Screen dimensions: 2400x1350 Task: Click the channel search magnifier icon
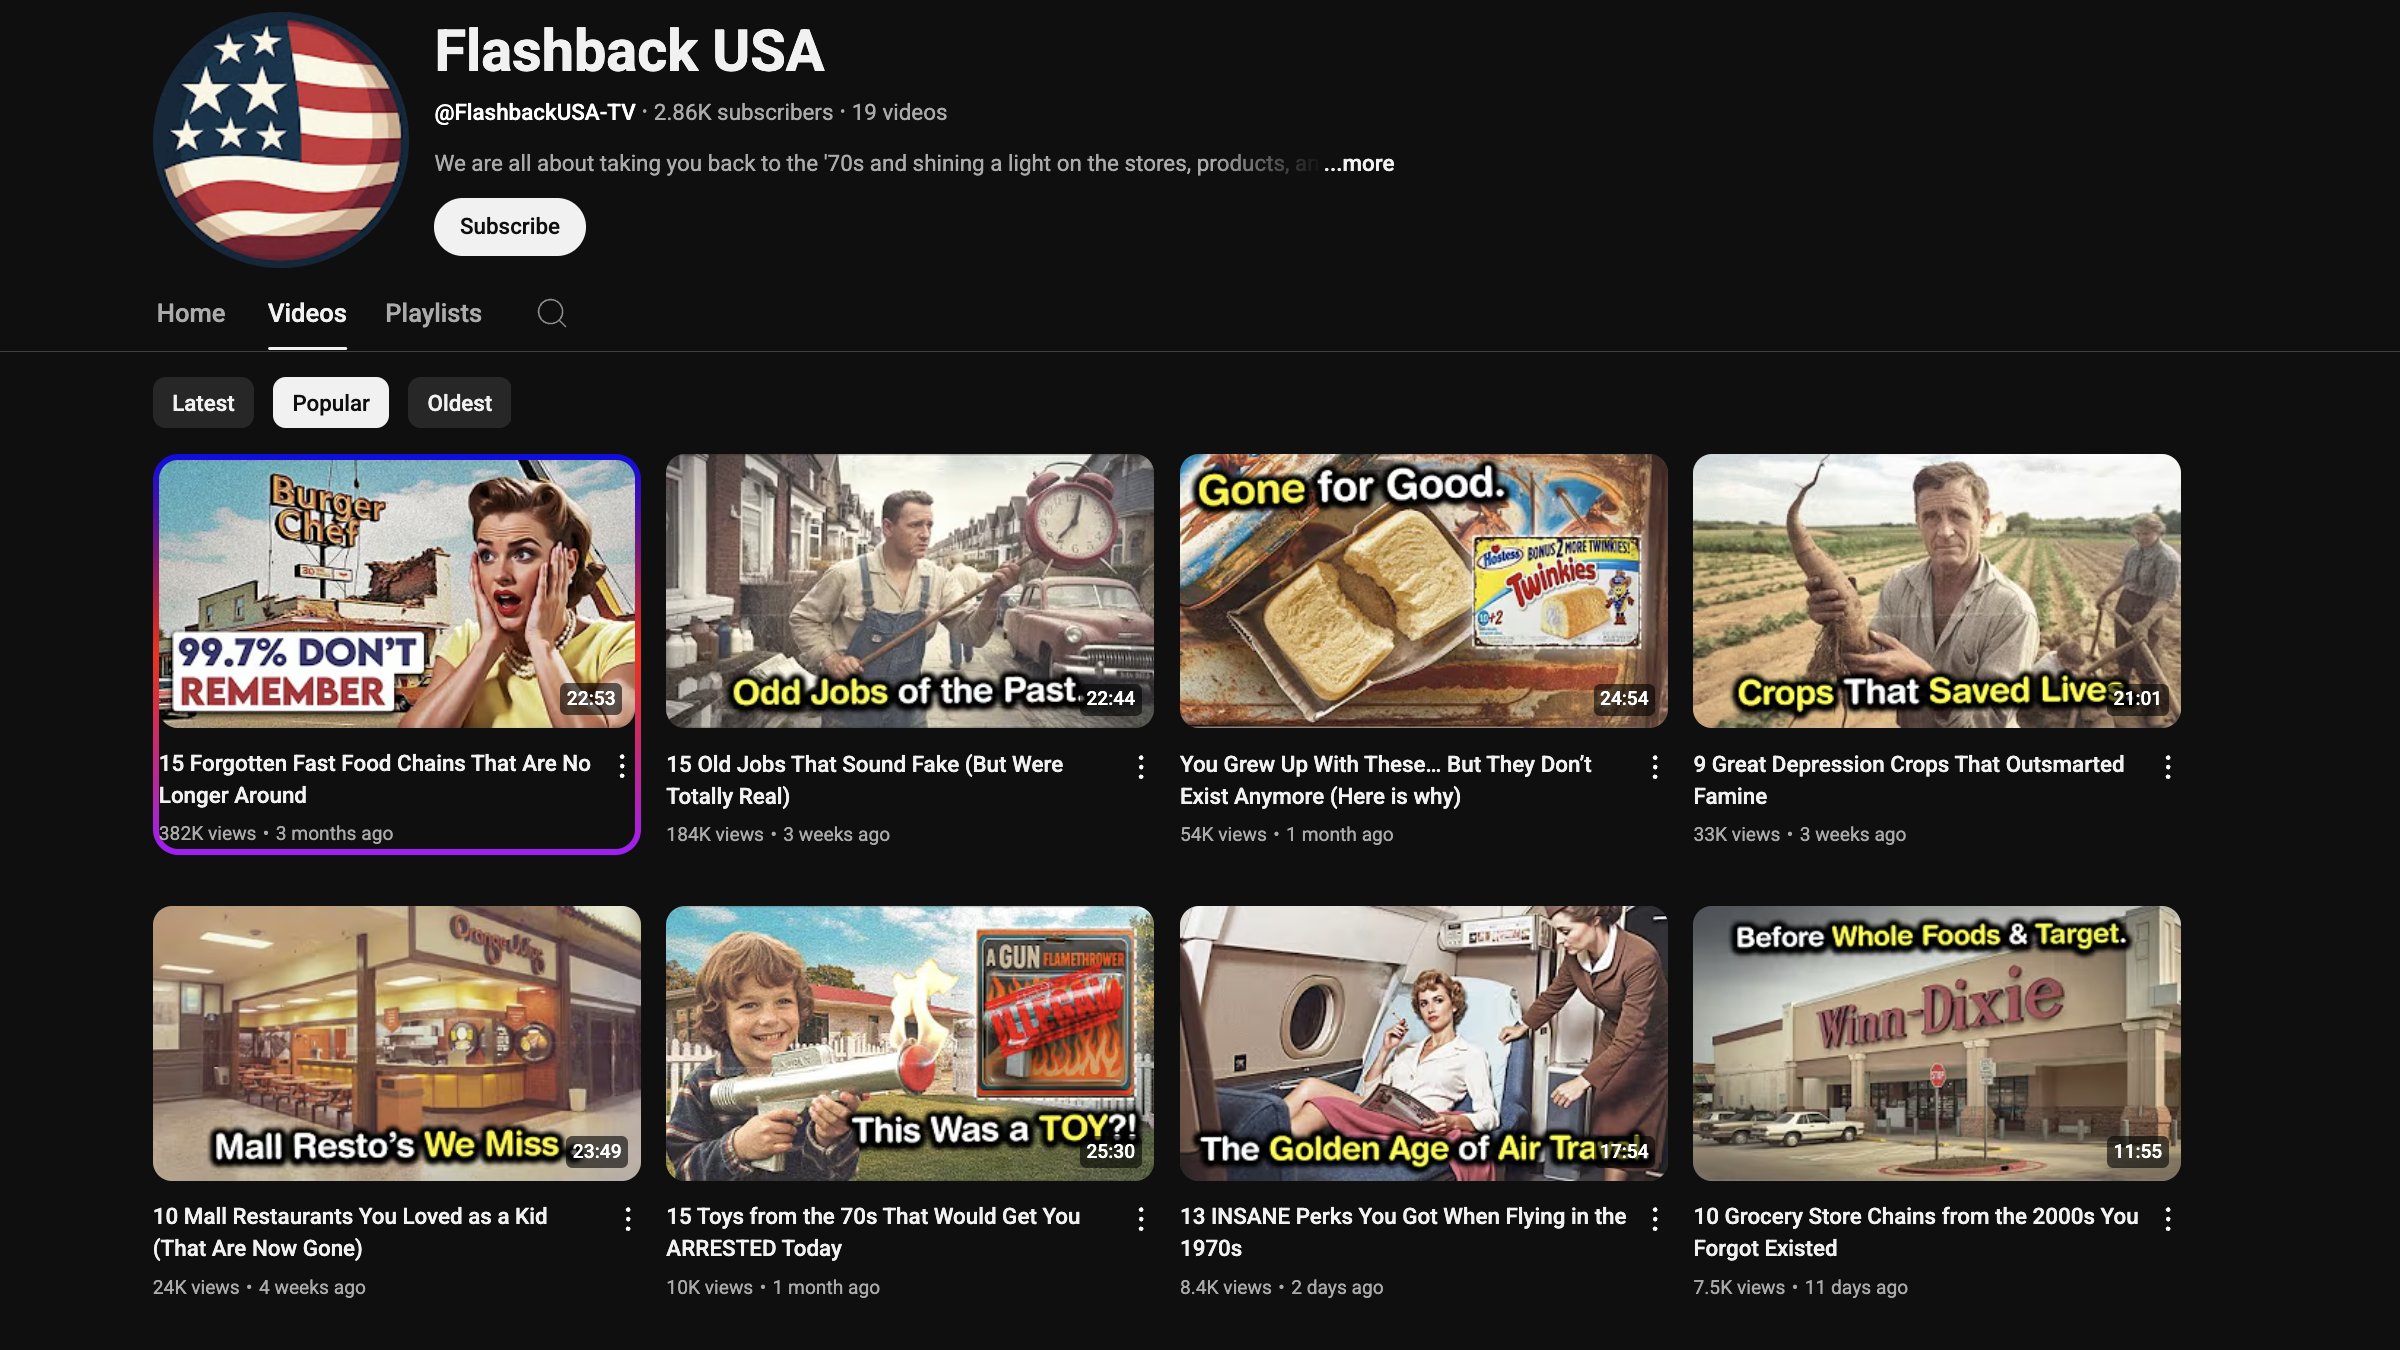[x=551, y=313]
